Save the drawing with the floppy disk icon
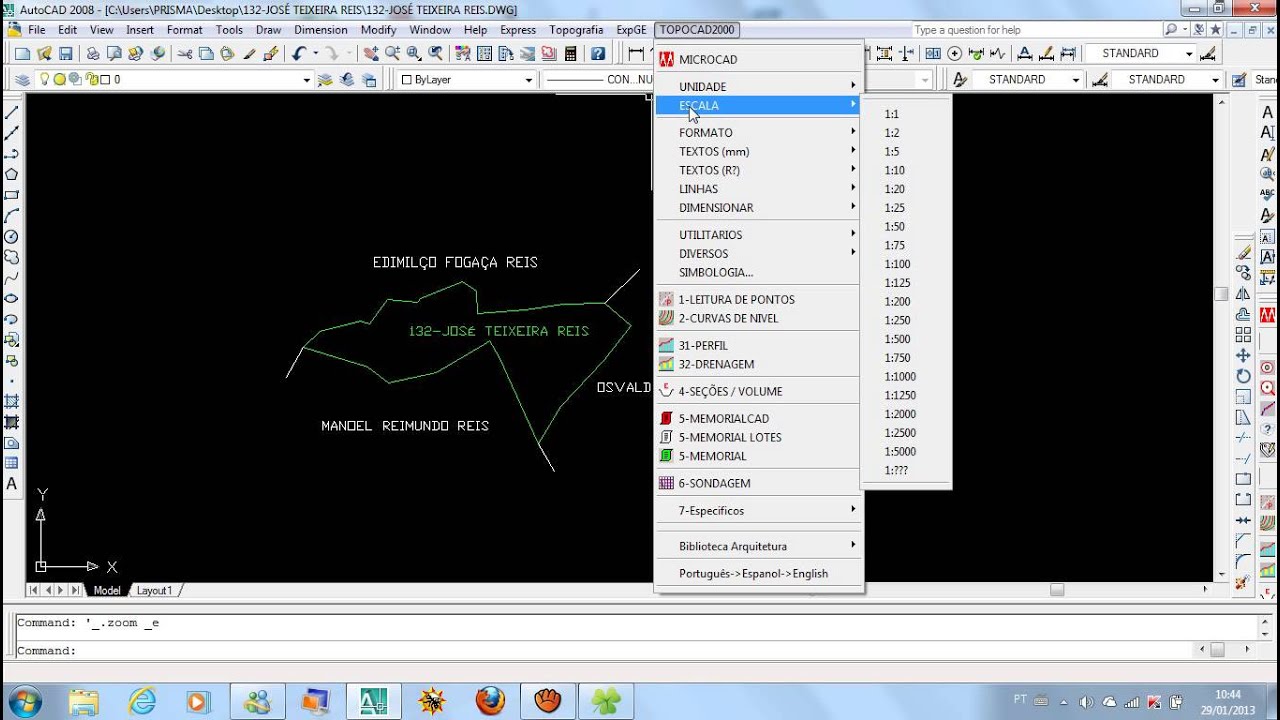Screen dimensions: 1280x720 (66, 54)
